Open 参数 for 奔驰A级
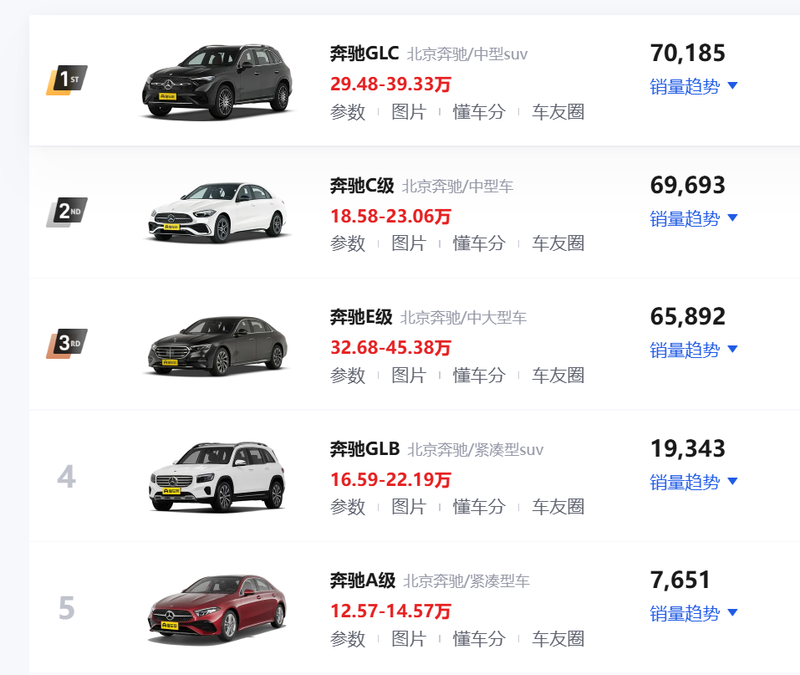 tap(348, 639)
